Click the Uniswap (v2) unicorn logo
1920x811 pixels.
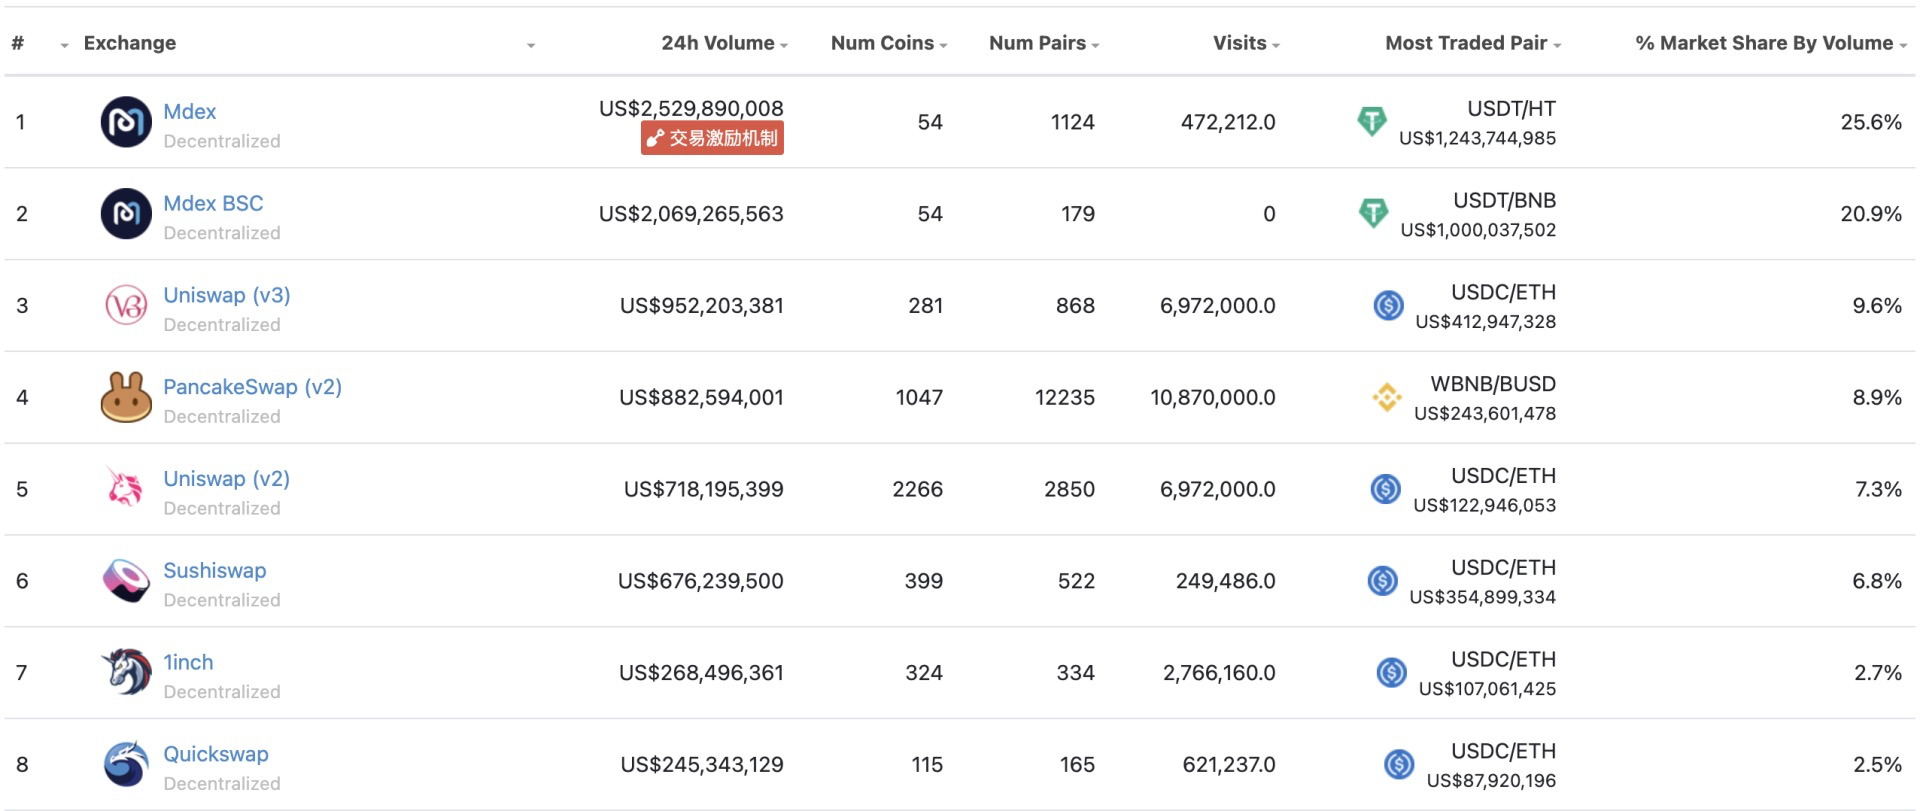click(x=126, y=489)
